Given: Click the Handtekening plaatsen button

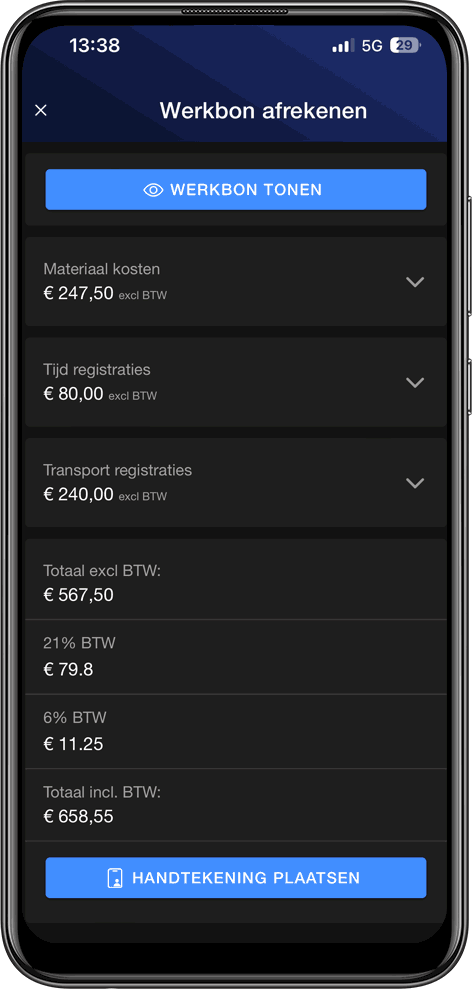Looking at the screenshot, I should pyautogui.click(x=236, y=877).
